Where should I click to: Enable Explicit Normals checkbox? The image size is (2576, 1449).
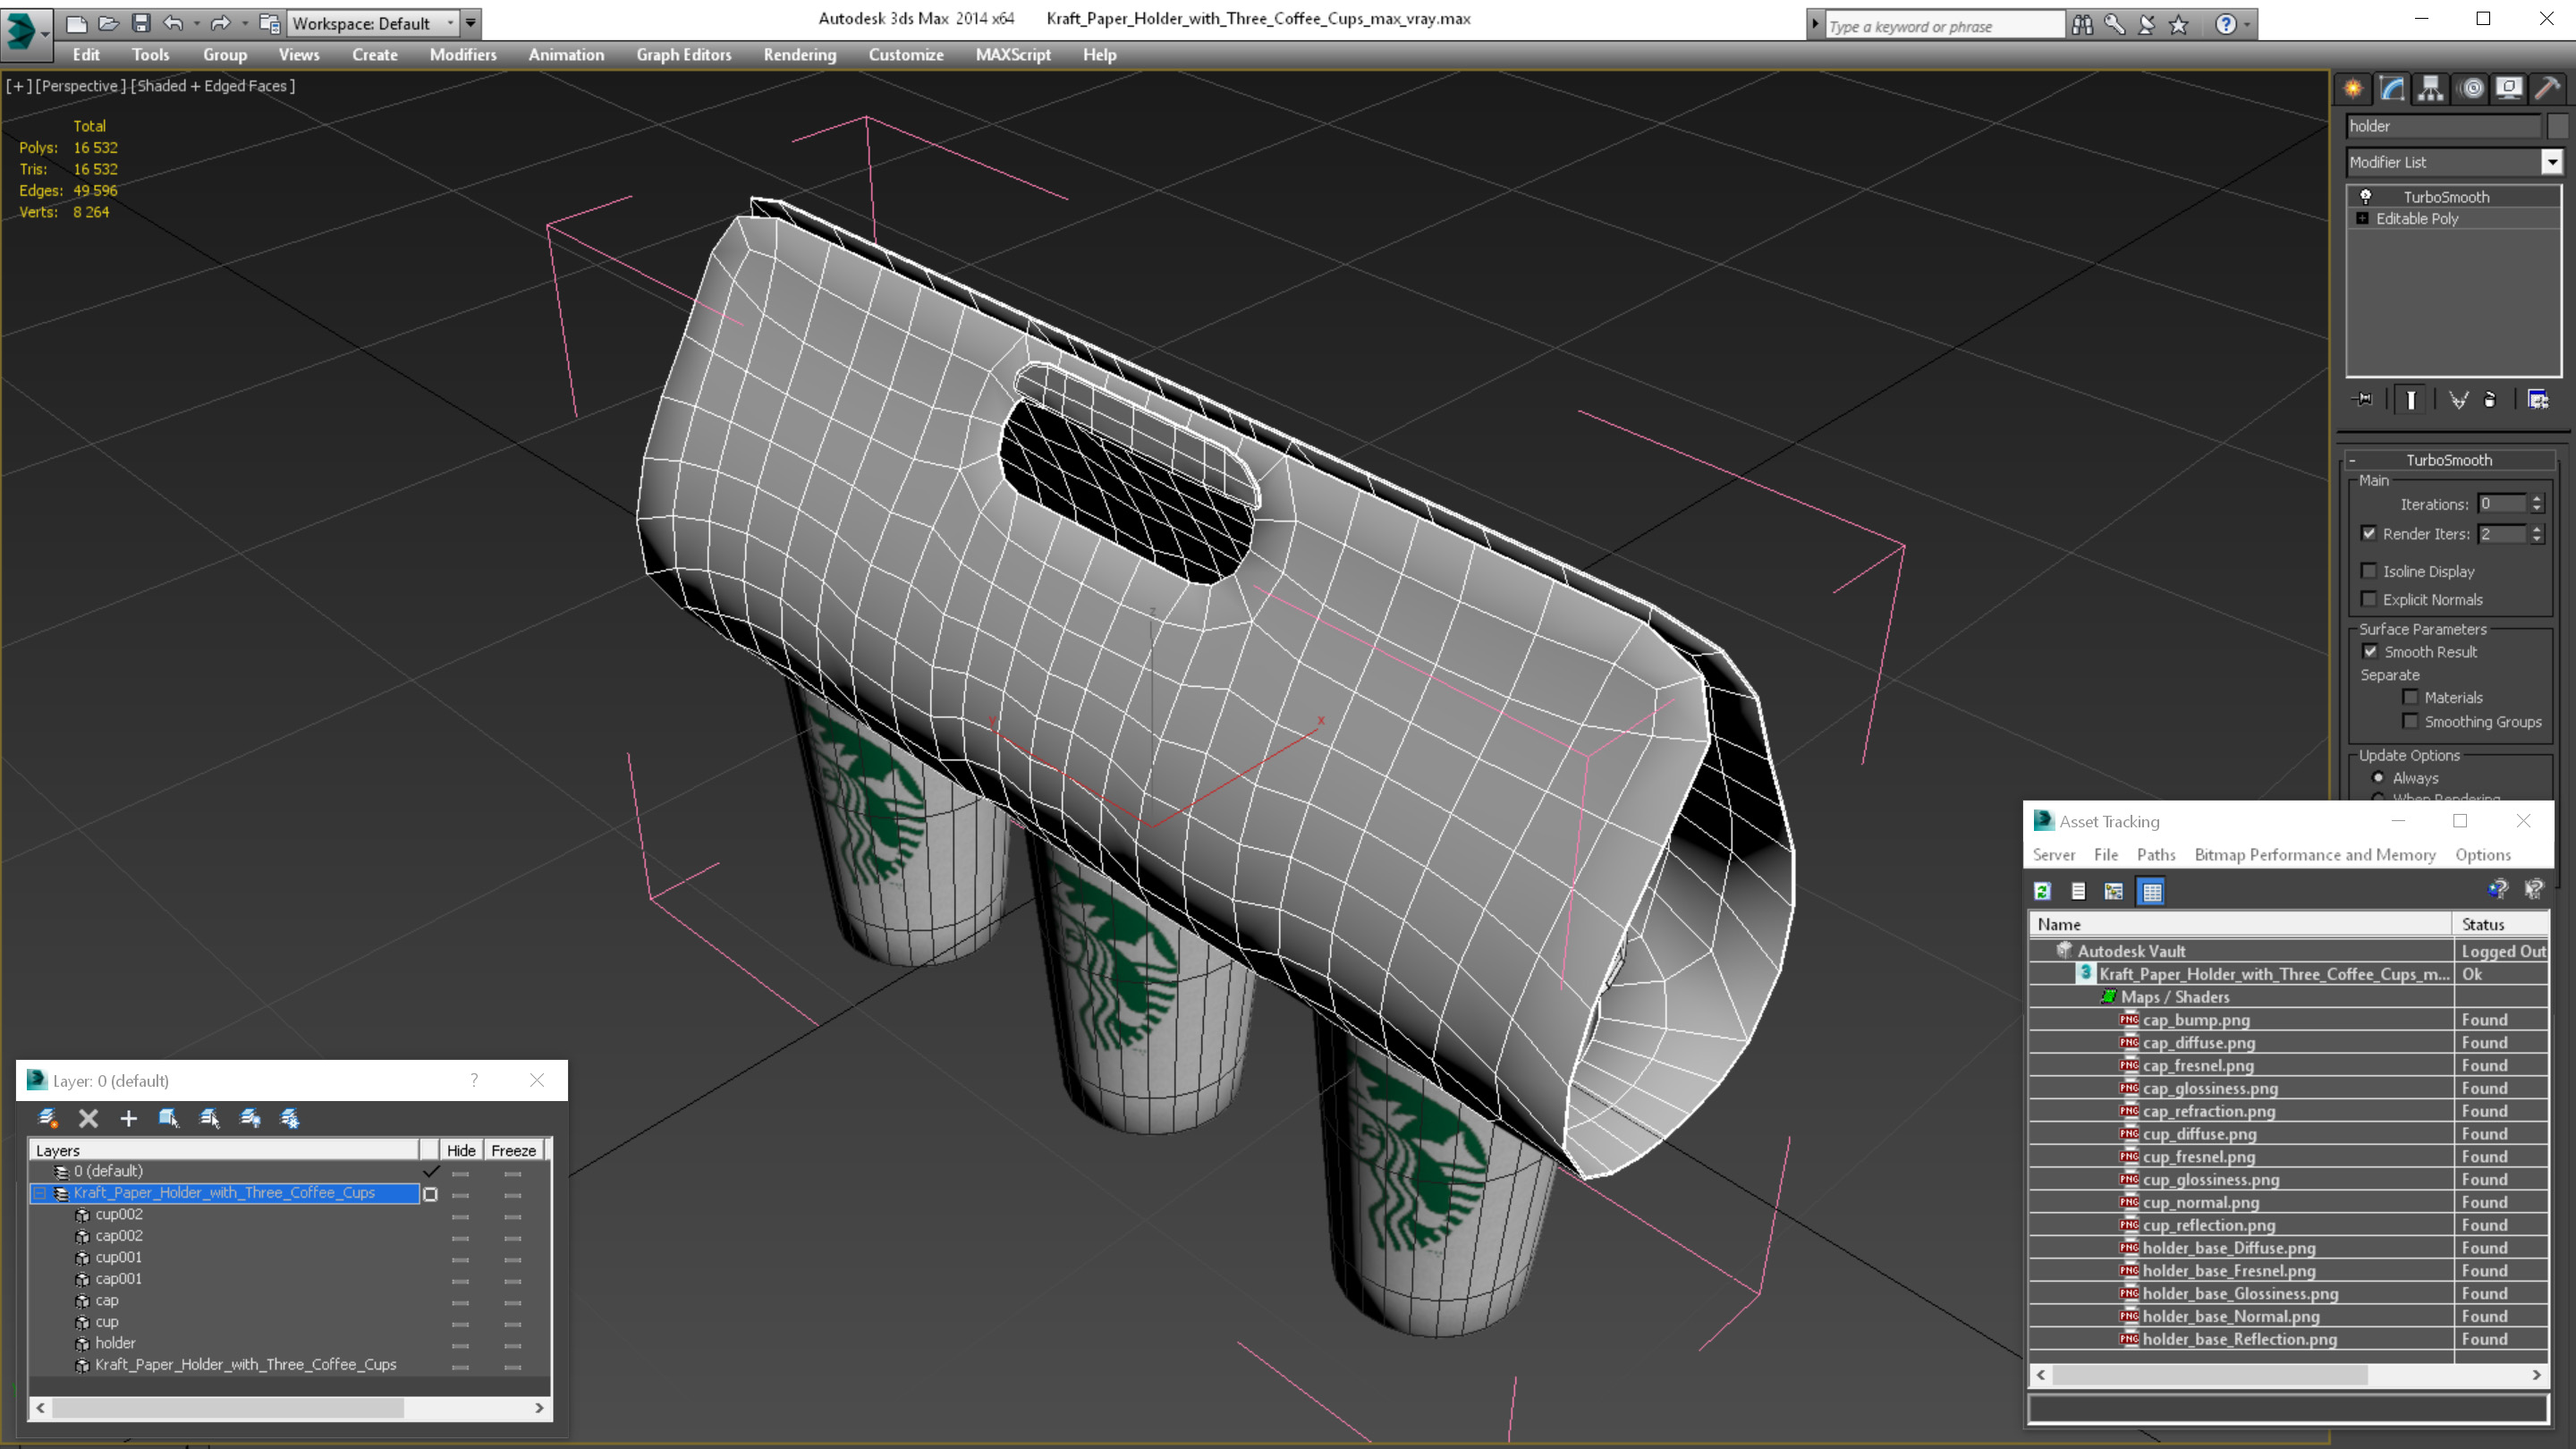tap(2368, 599)
